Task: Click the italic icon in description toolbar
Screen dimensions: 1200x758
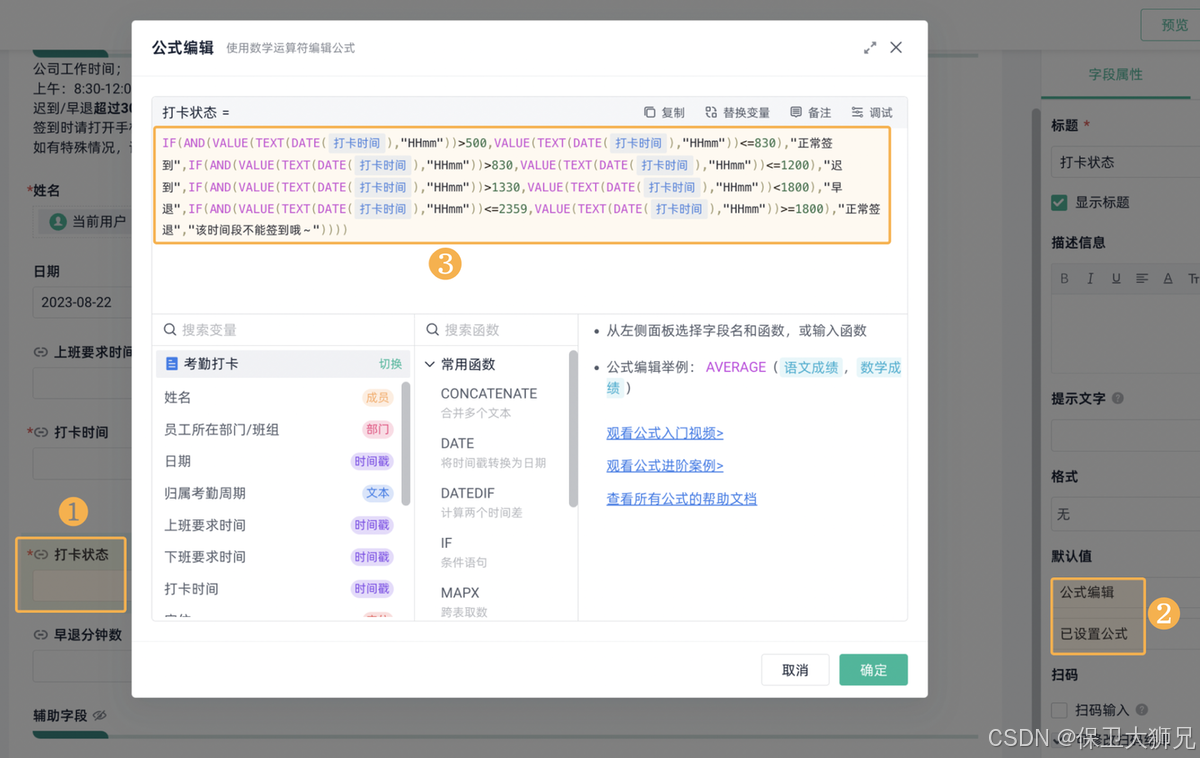Action: coord(1091,278)
